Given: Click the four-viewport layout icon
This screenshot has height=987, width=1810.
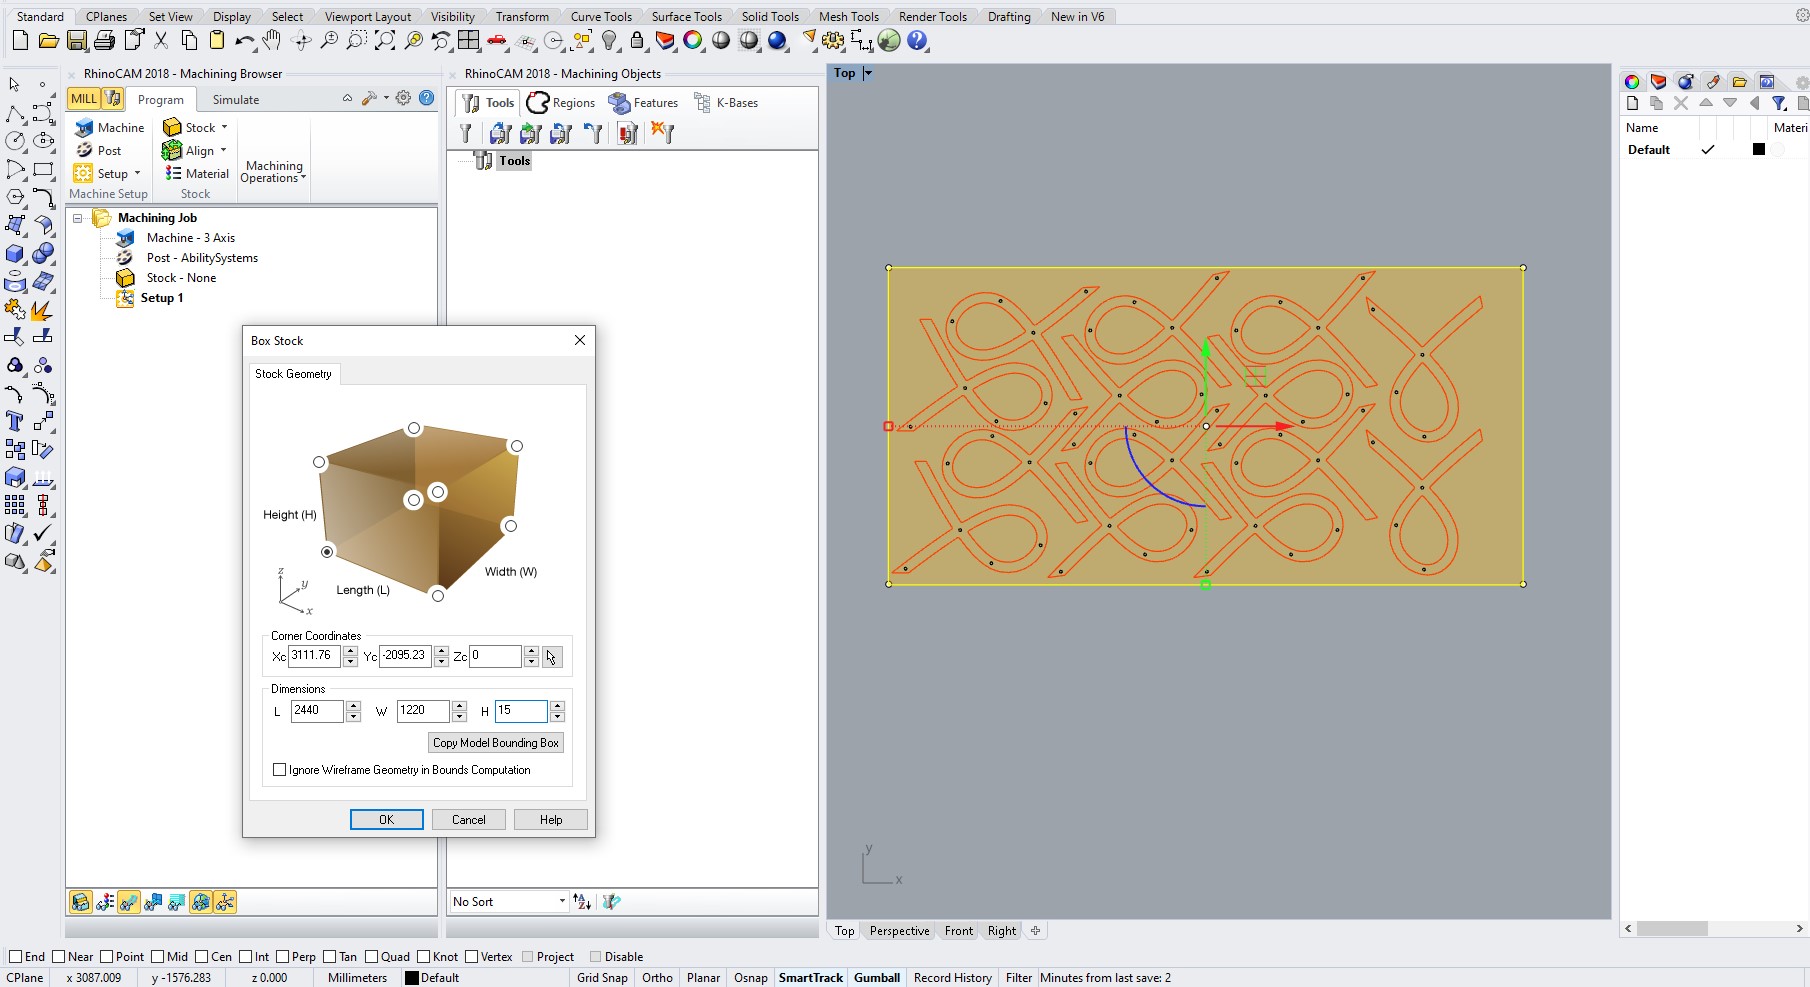Looking at the screenshot, I should 468,41.
